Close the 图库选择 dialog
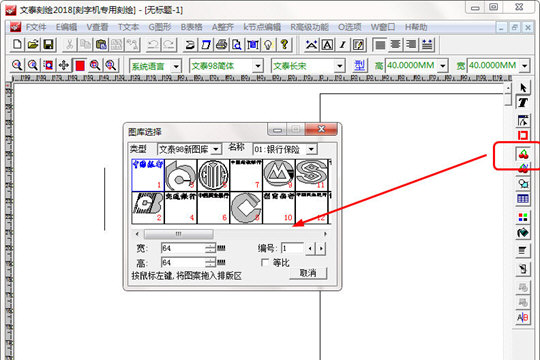The width and height of the screenshot is (540, 360). click(x=321, y=129)
